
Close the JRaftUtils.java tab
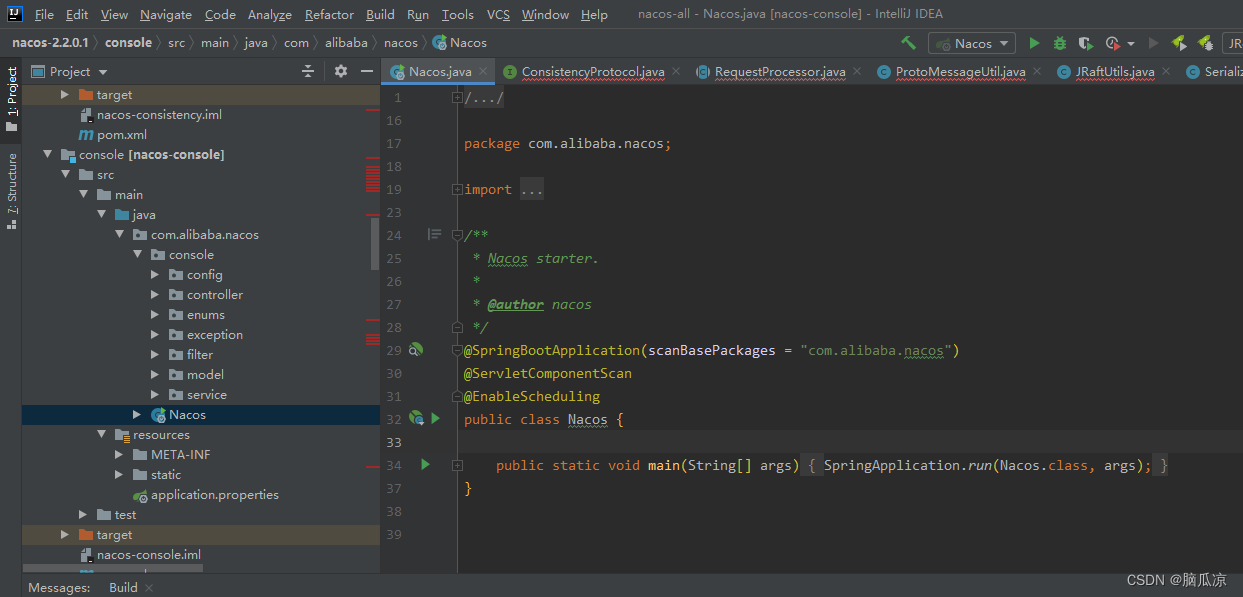1165,71
